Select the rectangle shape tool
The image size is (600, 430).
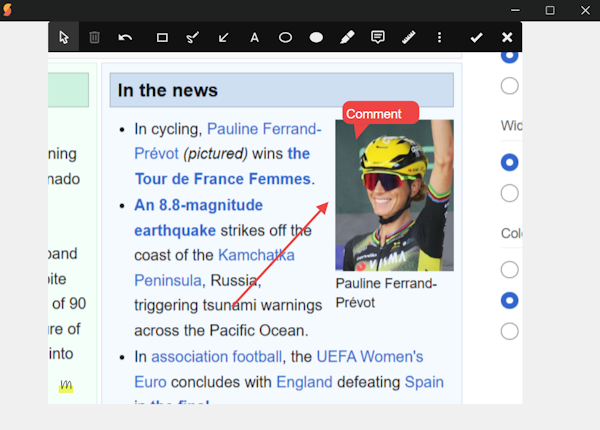click(x=162, y=37)
